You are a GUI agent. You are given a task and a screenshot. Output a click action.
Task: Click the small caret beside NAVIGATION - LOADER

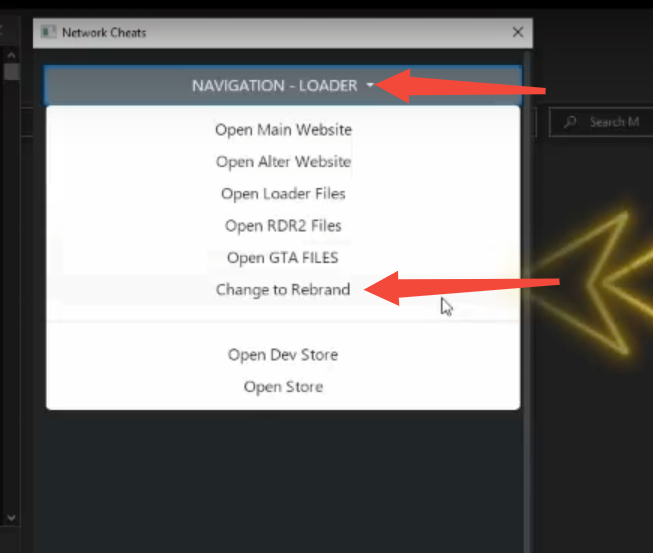(370, 86)
